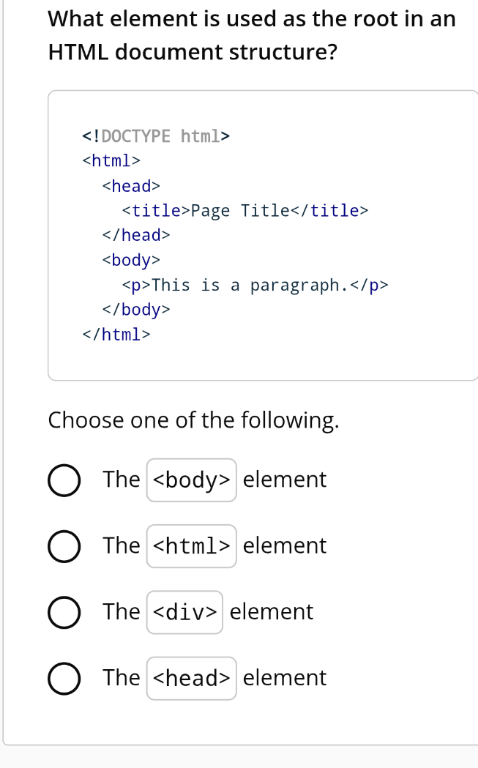Viewport: 478px width, 768px height.
Task: Click the opening <head> tag in code block
Action: pyautogui.click(x=131, y=186)
